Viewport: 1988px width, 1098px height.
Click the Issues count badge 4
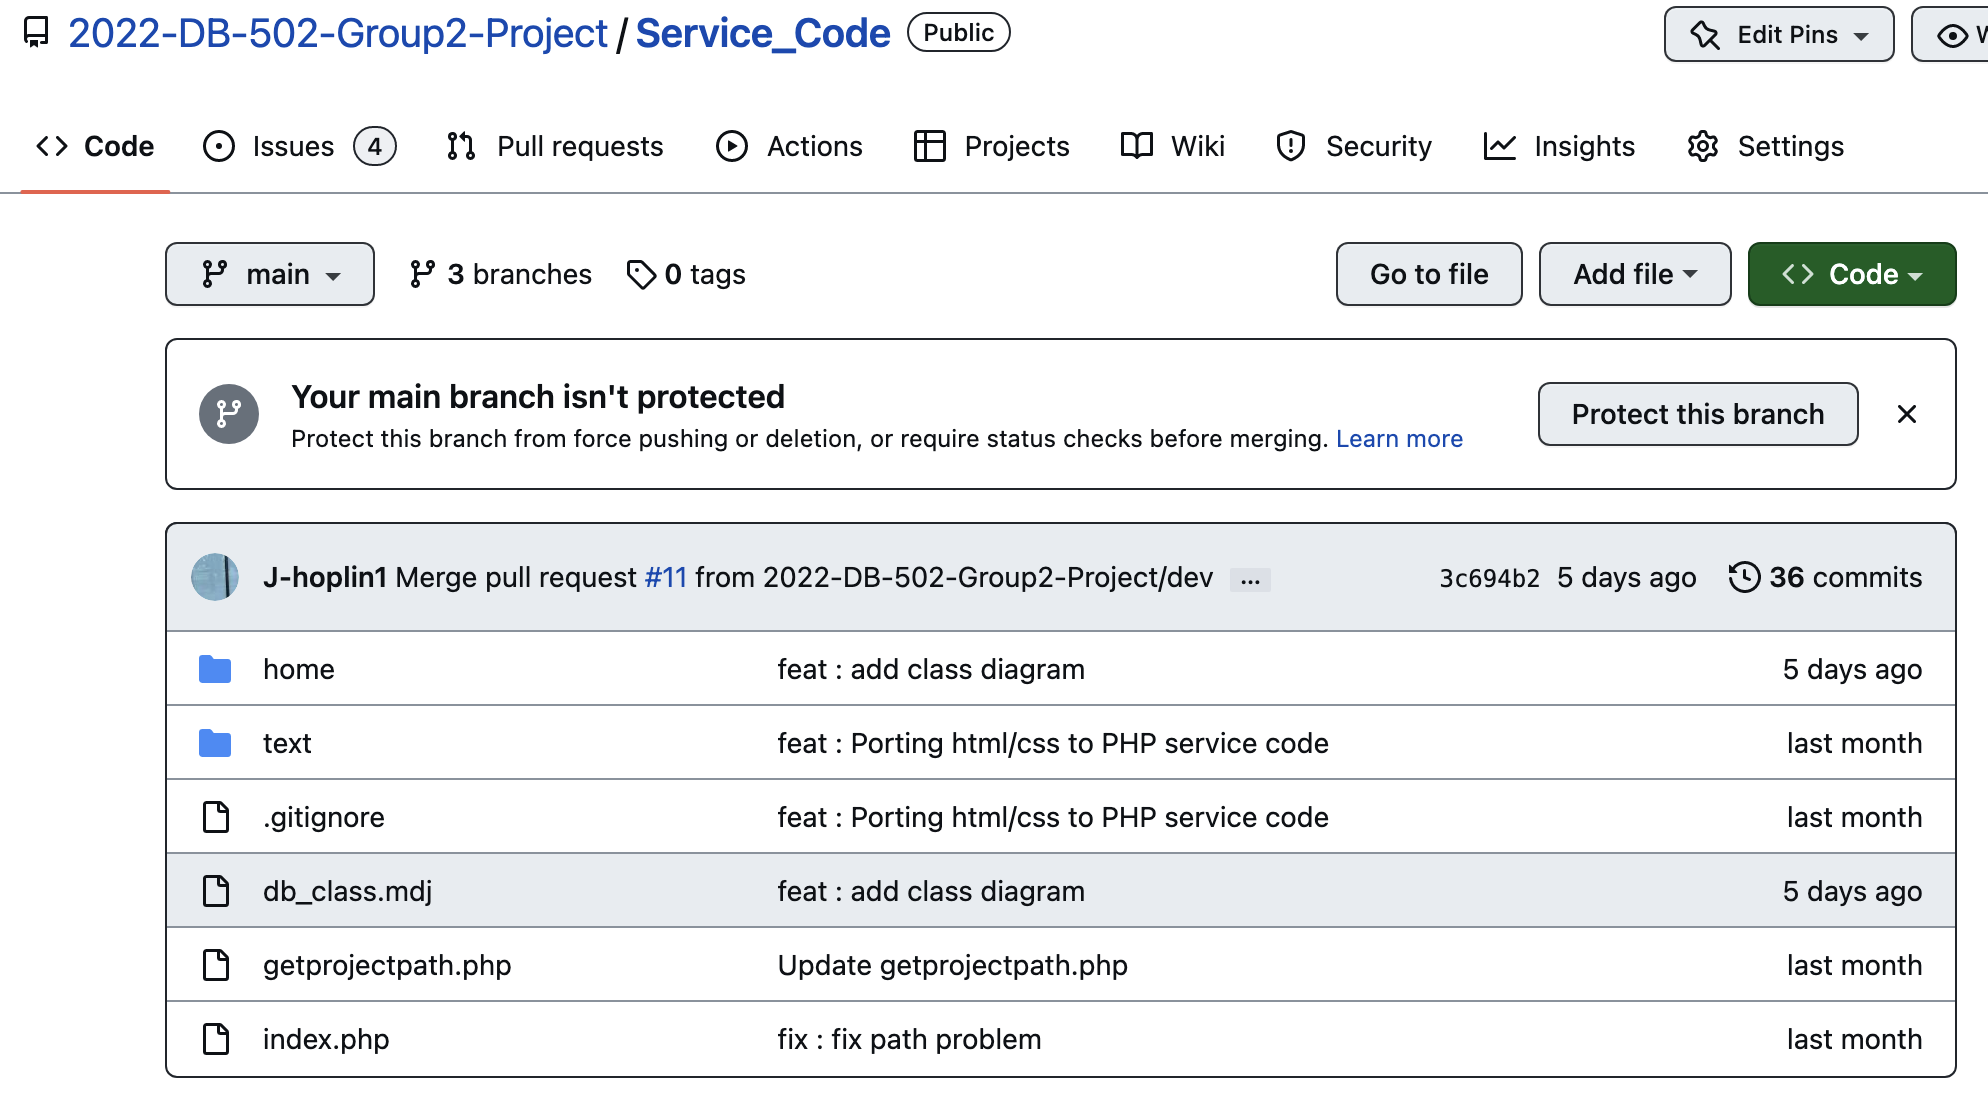point(375,146)
